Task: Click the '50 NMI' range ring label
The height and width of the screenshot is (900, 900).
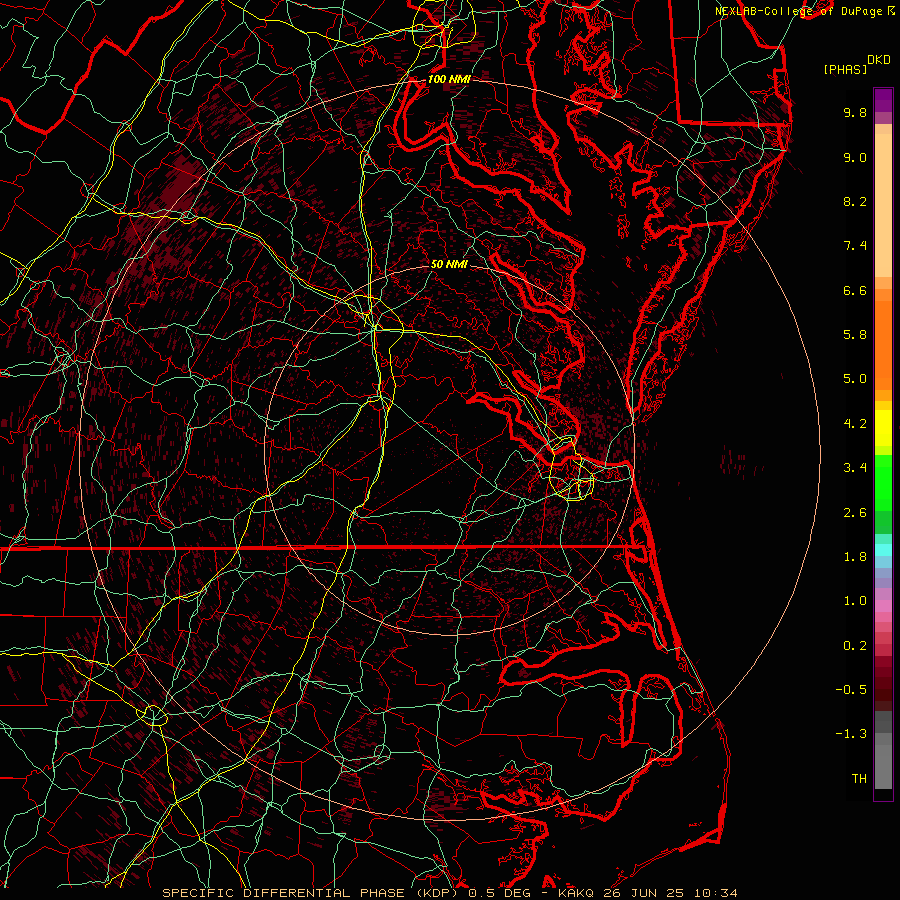Action: click(x=449, y=265)
